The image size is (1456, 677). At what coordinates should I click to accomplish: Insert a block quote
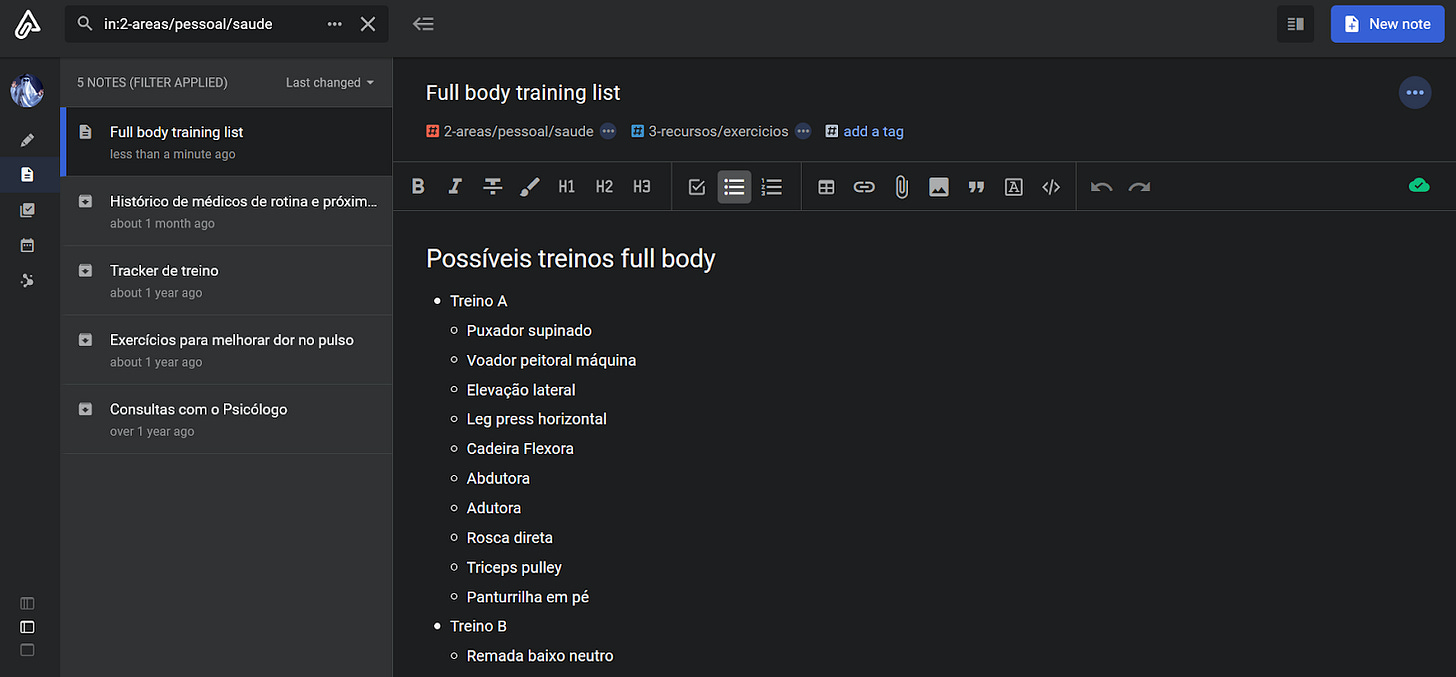[x=976, y=186]
